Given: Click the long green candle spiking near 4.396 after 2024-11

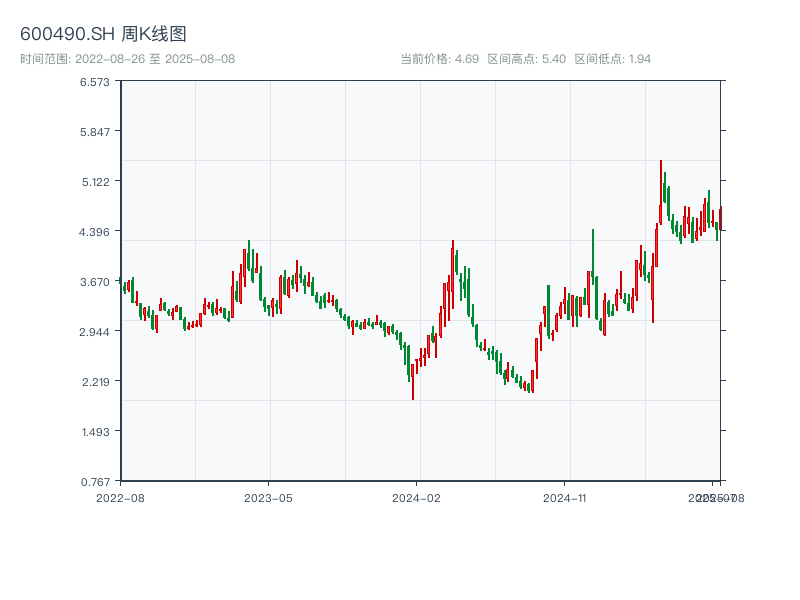Looking at the screenshot, I should 593,257.
